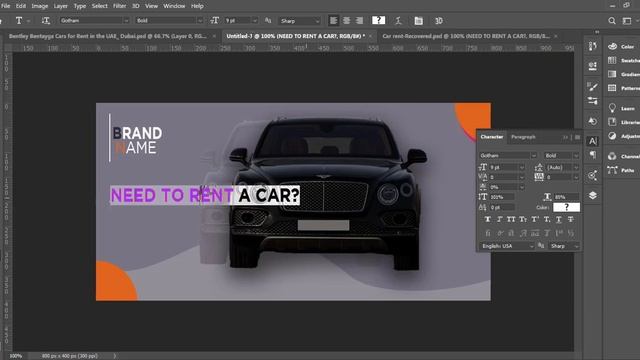The height and width of the screenshot is (360, 640).
Task: Open Sharp anti-aliasing dropdown in Character panel
Action: pyautogui.click(x=564, y=246)
